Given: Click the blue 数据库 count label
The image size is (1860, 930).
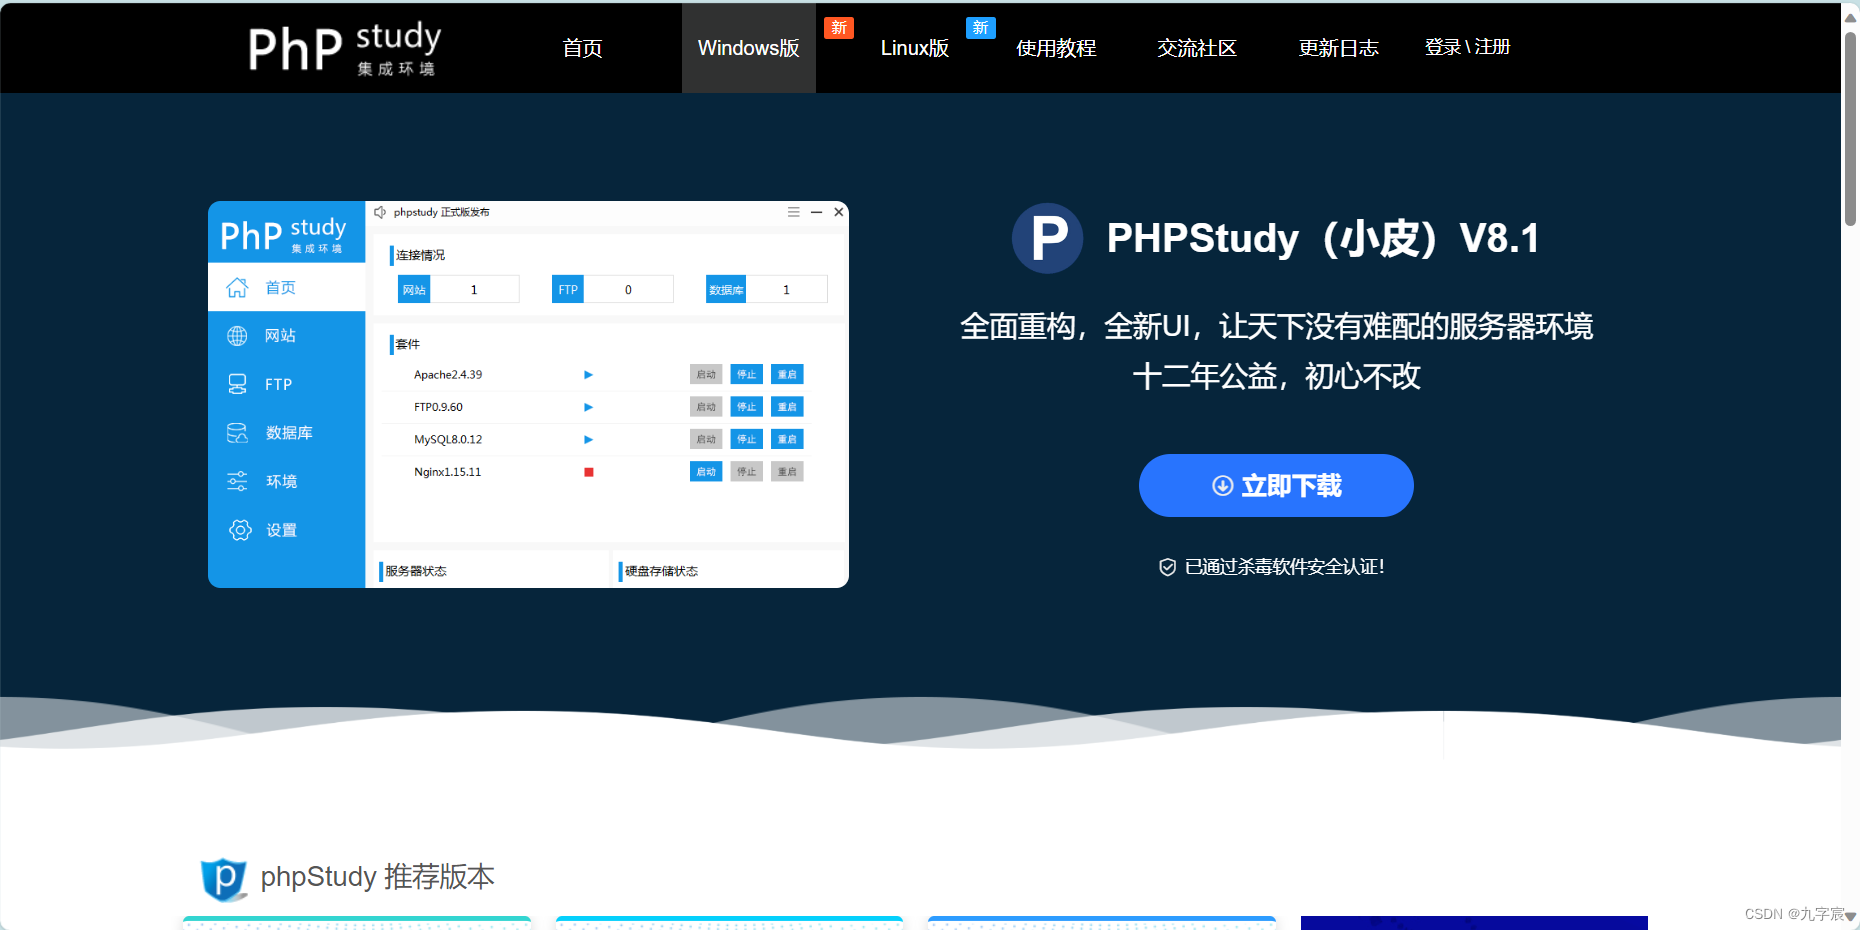Looking at the screenshot, I should 726,290.
